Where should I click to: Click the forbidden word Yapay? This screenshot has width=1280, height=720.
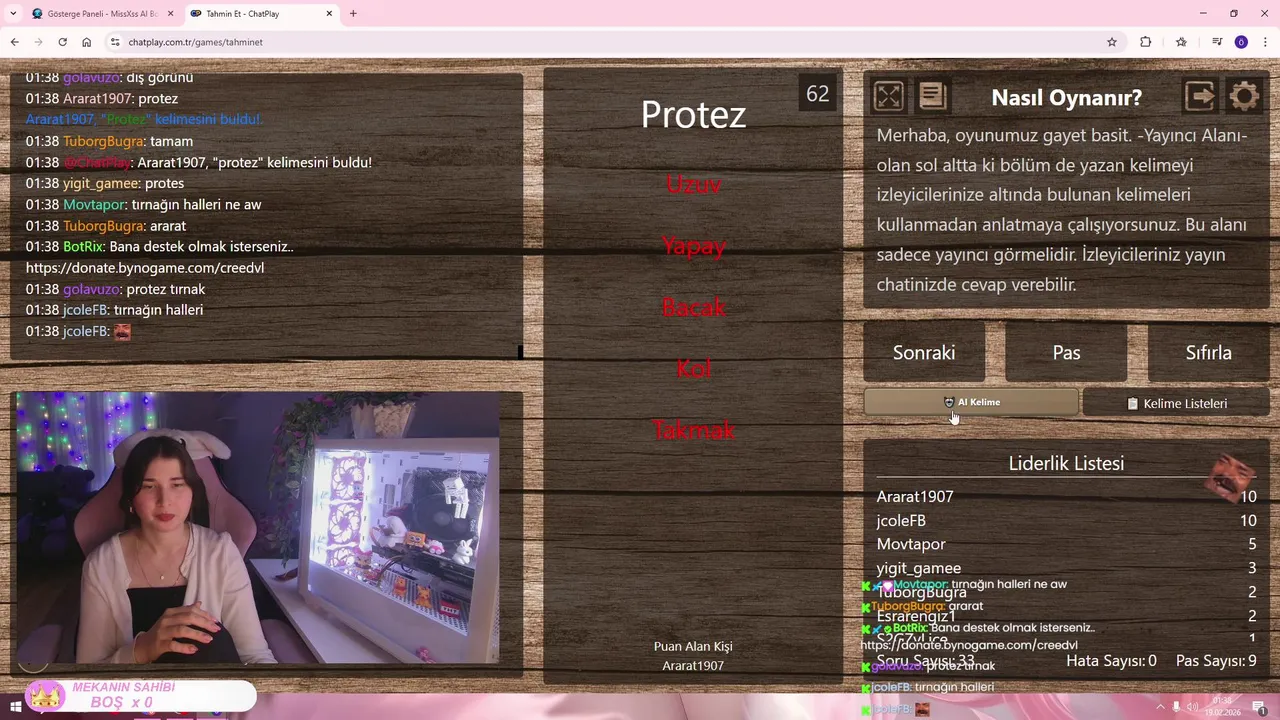693,246
